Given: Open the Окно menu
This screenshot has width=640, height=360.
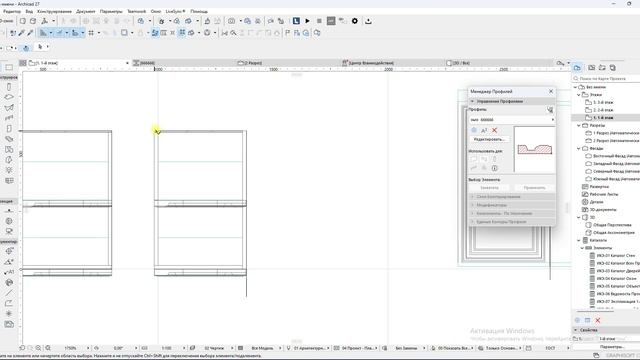Looking at the screenshot, I should point(156,11).
